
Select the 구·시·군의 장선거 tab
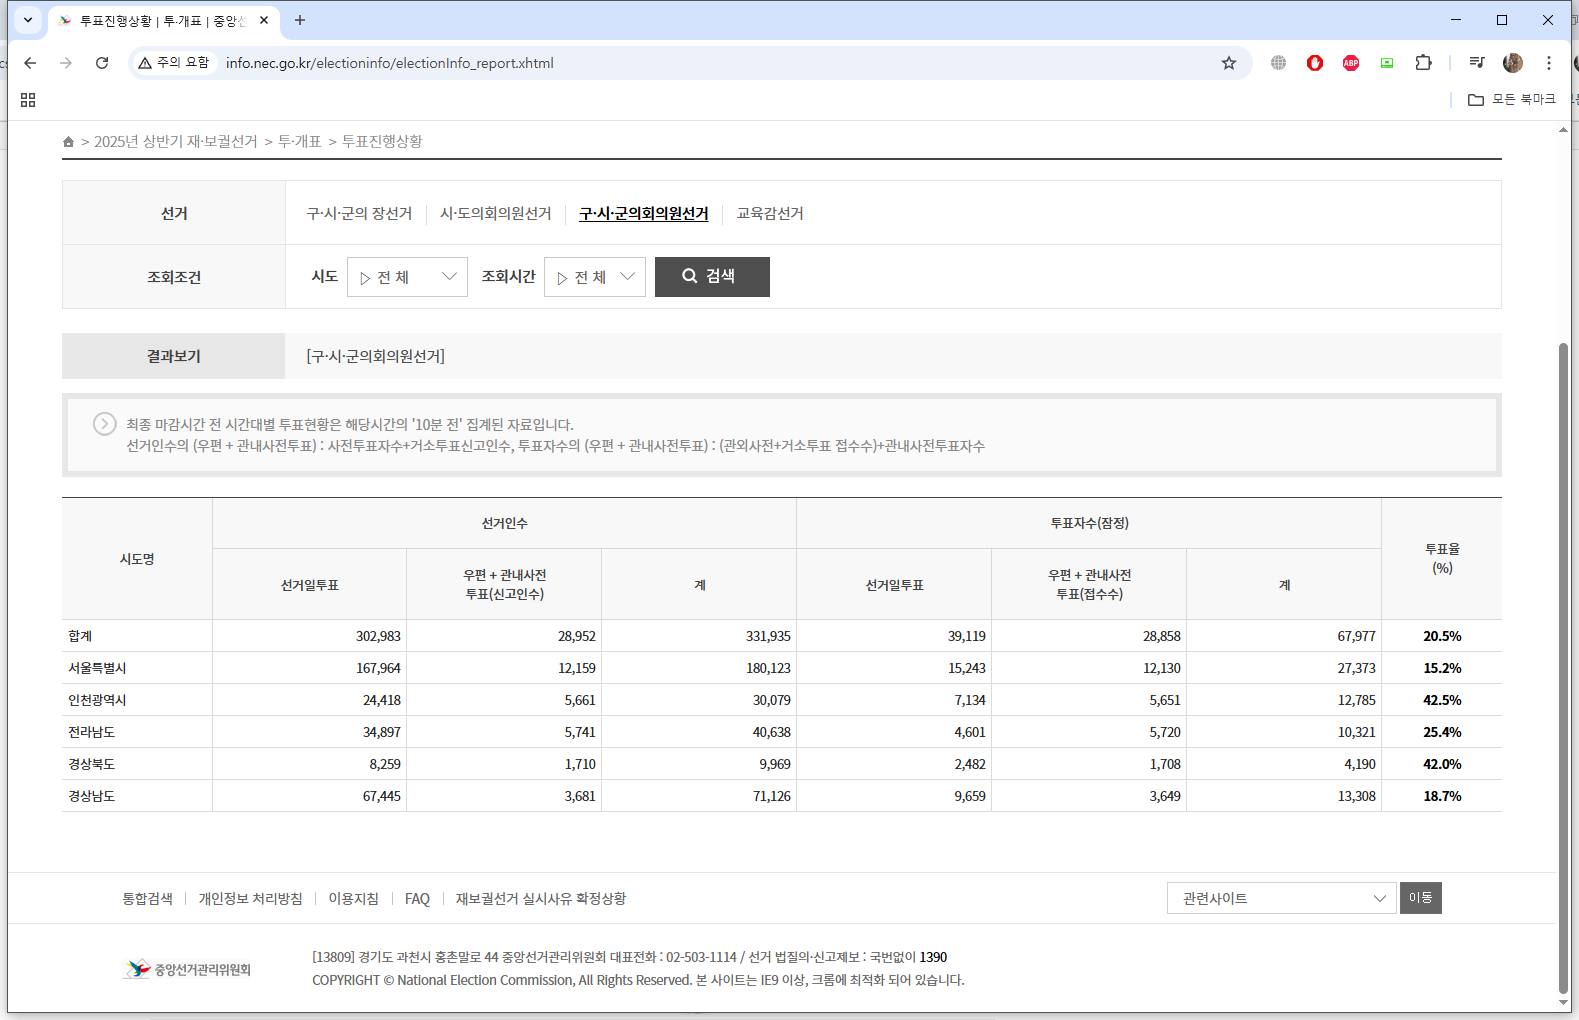[359, 214]
